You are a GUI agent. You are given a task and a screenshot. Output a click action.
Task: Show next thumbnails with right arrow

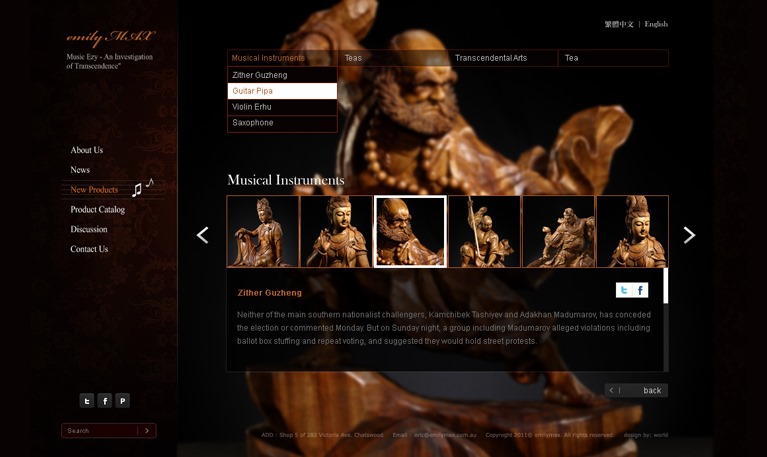tap(689, 235)
